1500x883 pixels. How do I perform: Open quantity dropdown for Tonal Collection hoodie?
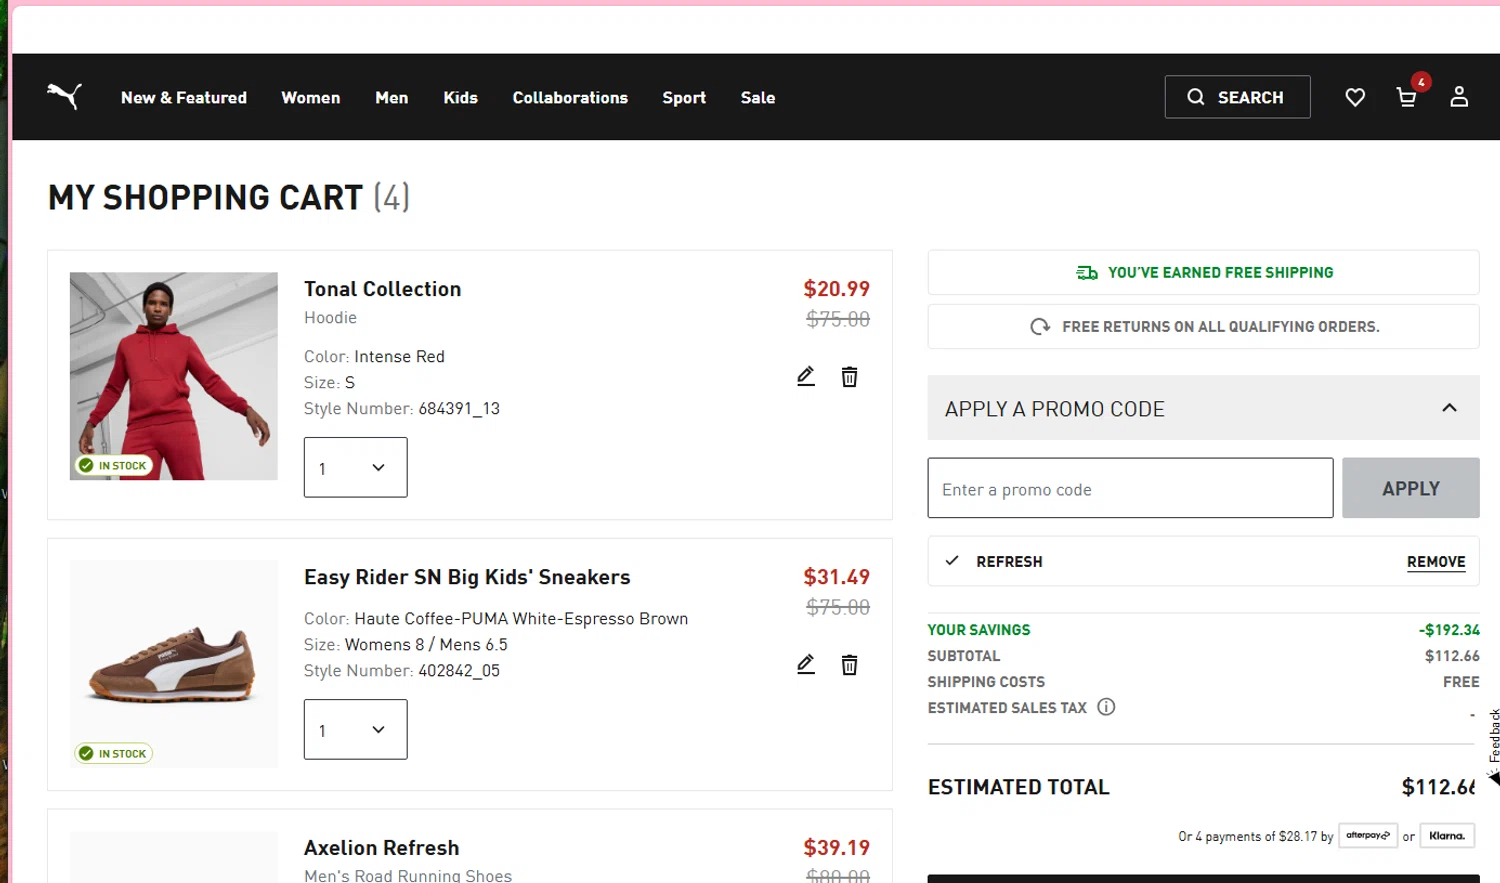click(355, 467)
